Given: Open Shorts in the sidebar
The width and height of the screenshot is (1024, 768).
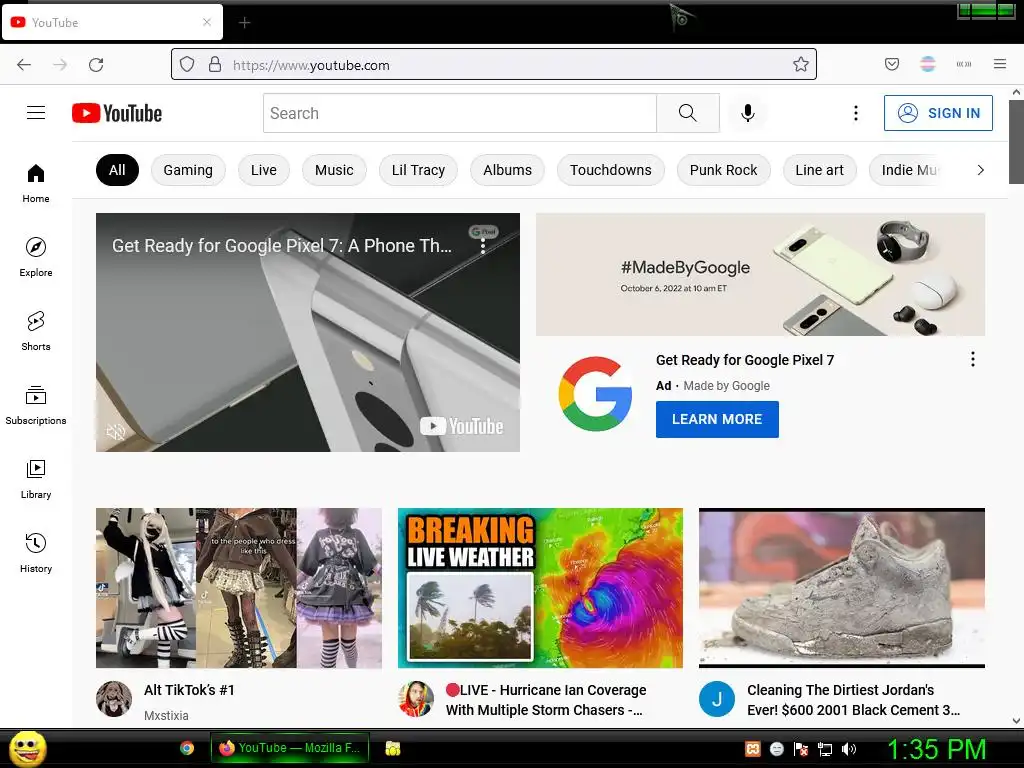Looking at the screenshot, I should [x=36, y=331].
